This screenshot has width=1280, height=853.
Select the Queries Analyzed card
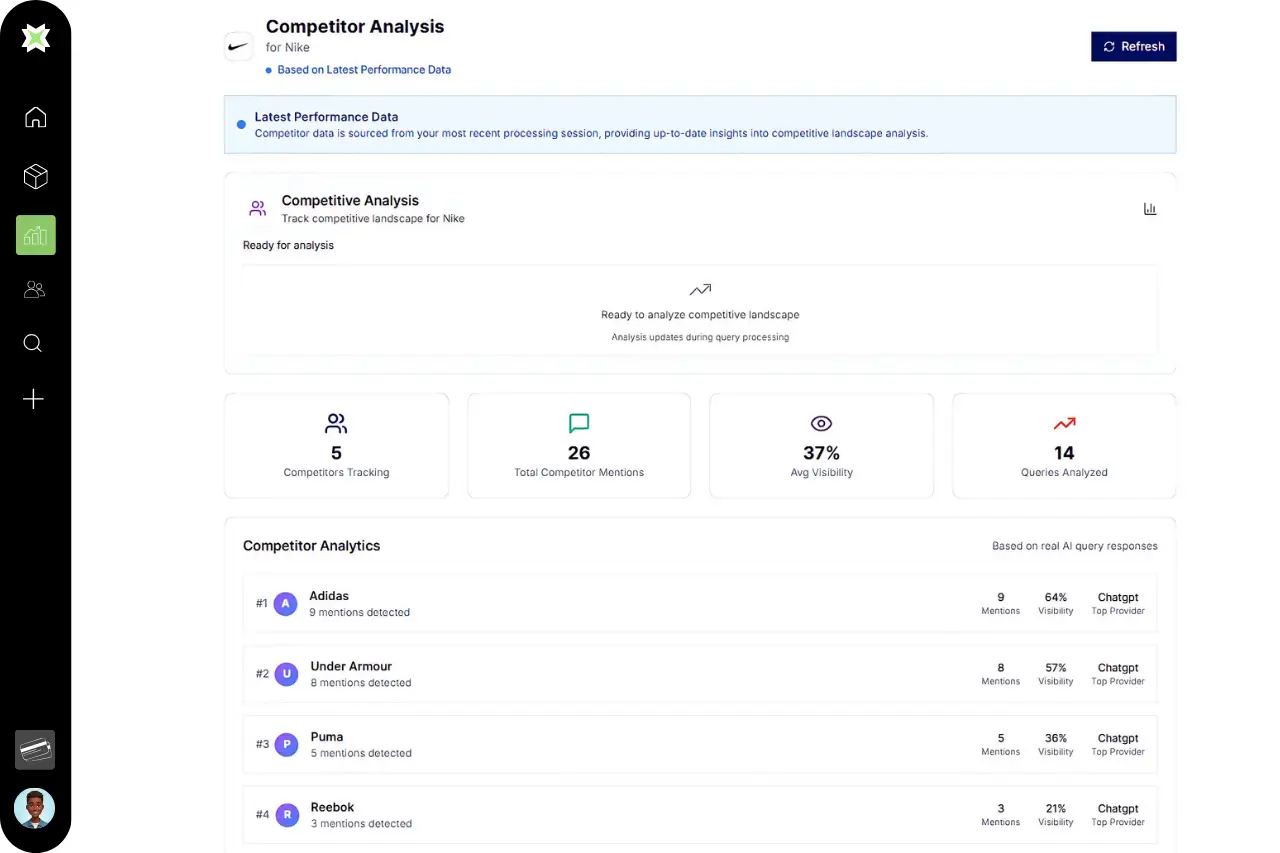tap(1064, 445)
